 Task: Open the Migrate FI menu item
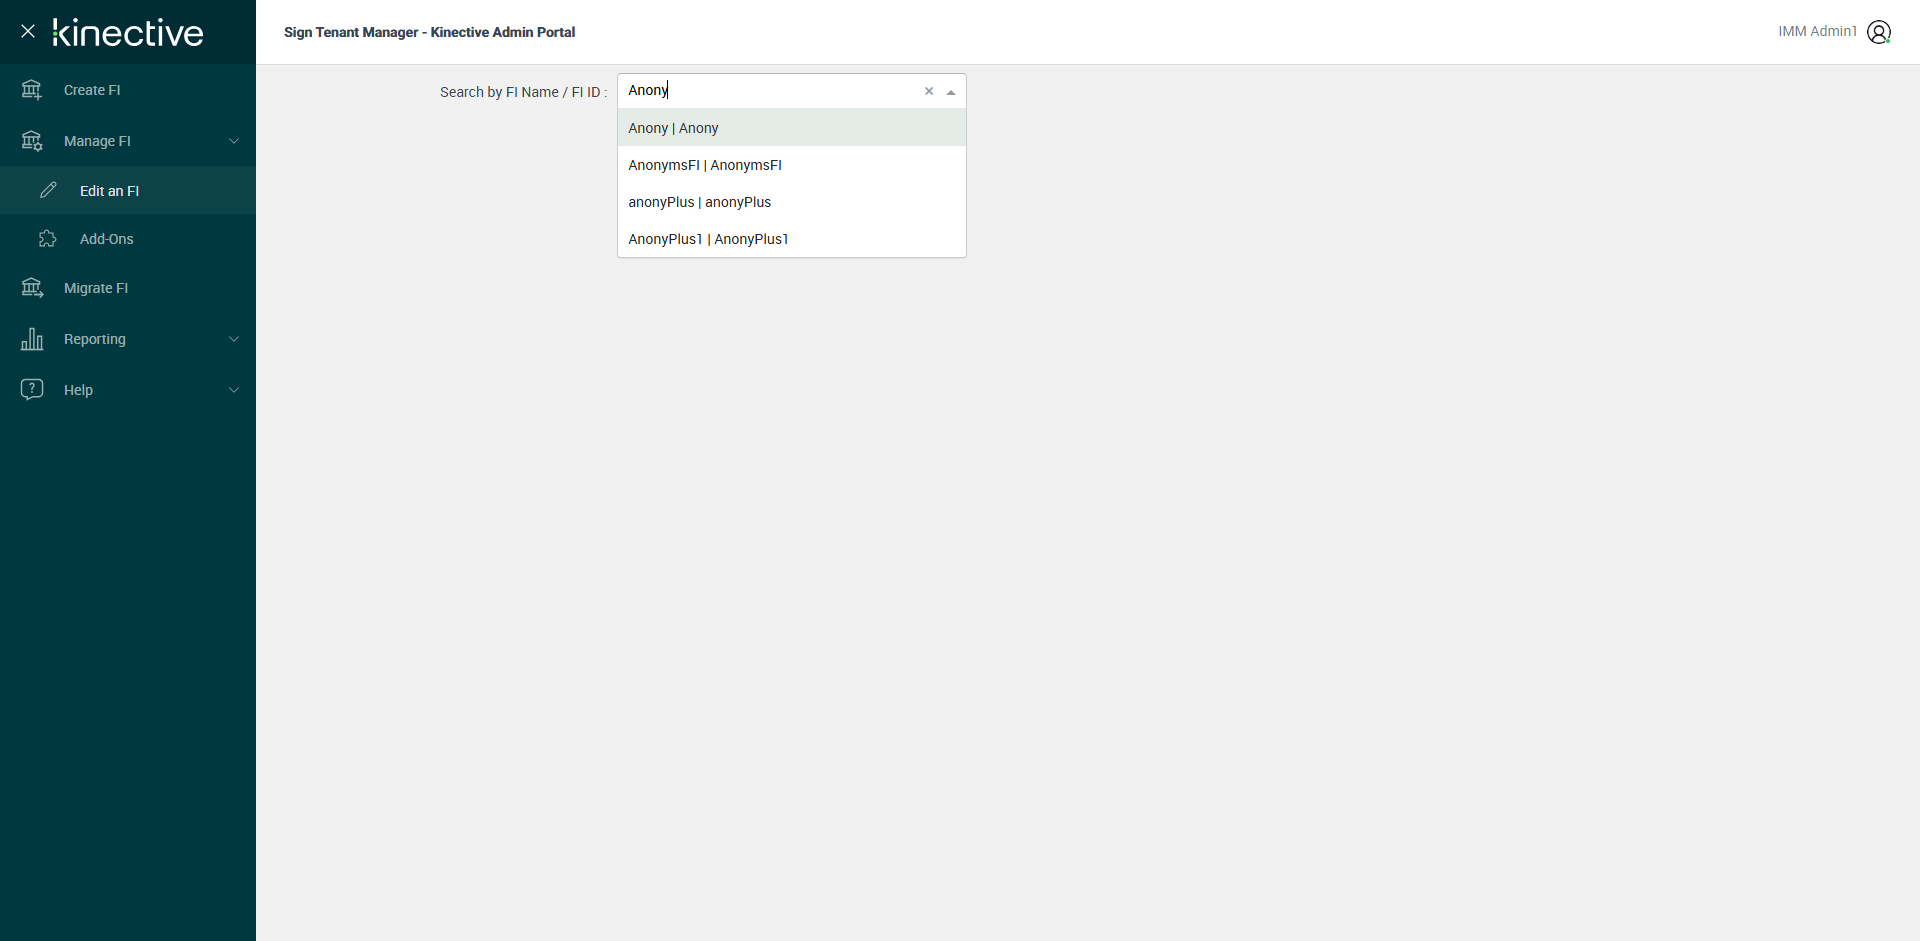(128, 288)
